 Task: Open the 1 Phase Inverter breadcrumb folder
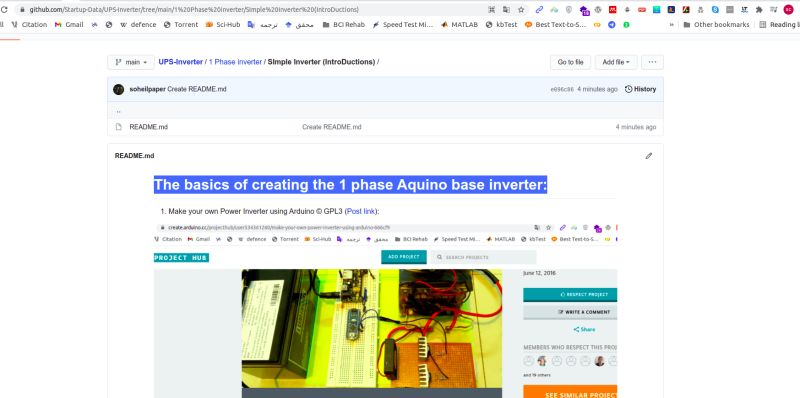pos(235,62)
